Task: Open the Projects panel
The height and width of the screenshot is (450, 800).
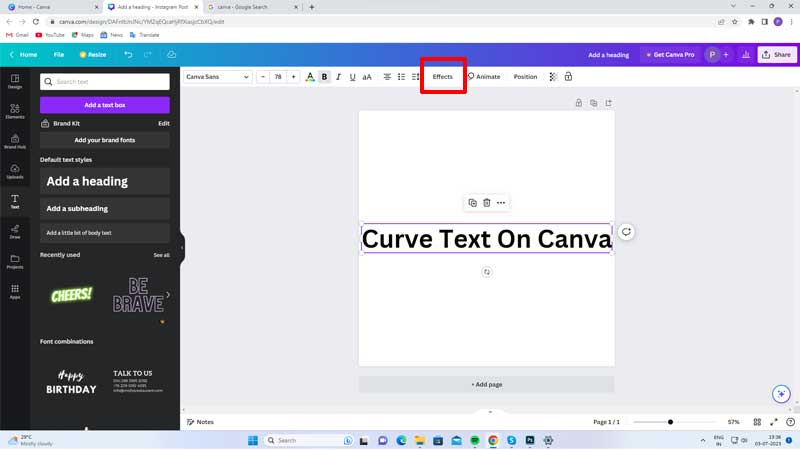Action: coord(15,262)
